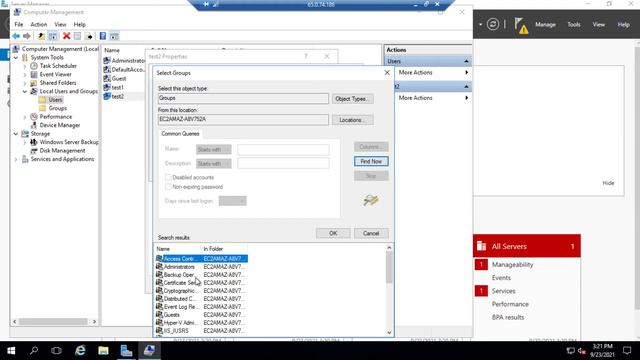Screen dimensions: 640x360
Task: Click the test1 user entry
Action: point(118,87)
